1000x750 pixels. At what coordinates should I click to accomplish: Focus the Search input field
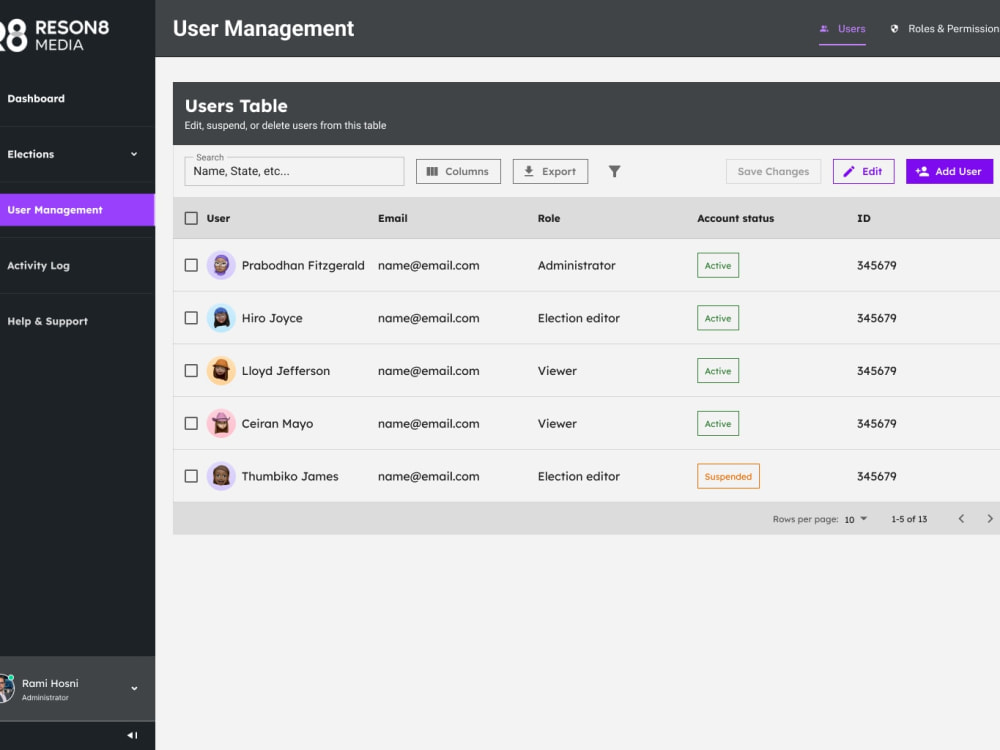294,172
